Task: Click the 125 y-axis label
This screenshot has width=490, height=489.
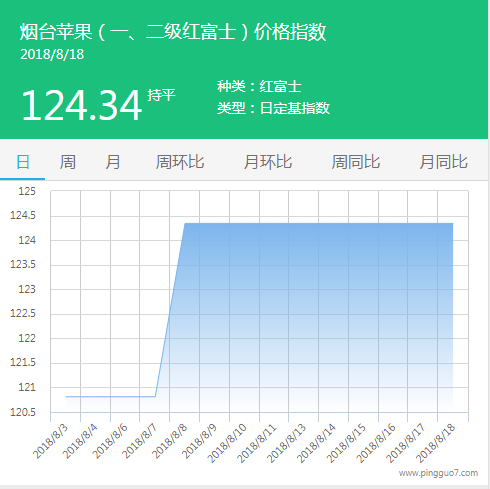Action: (x=27, y=191)
